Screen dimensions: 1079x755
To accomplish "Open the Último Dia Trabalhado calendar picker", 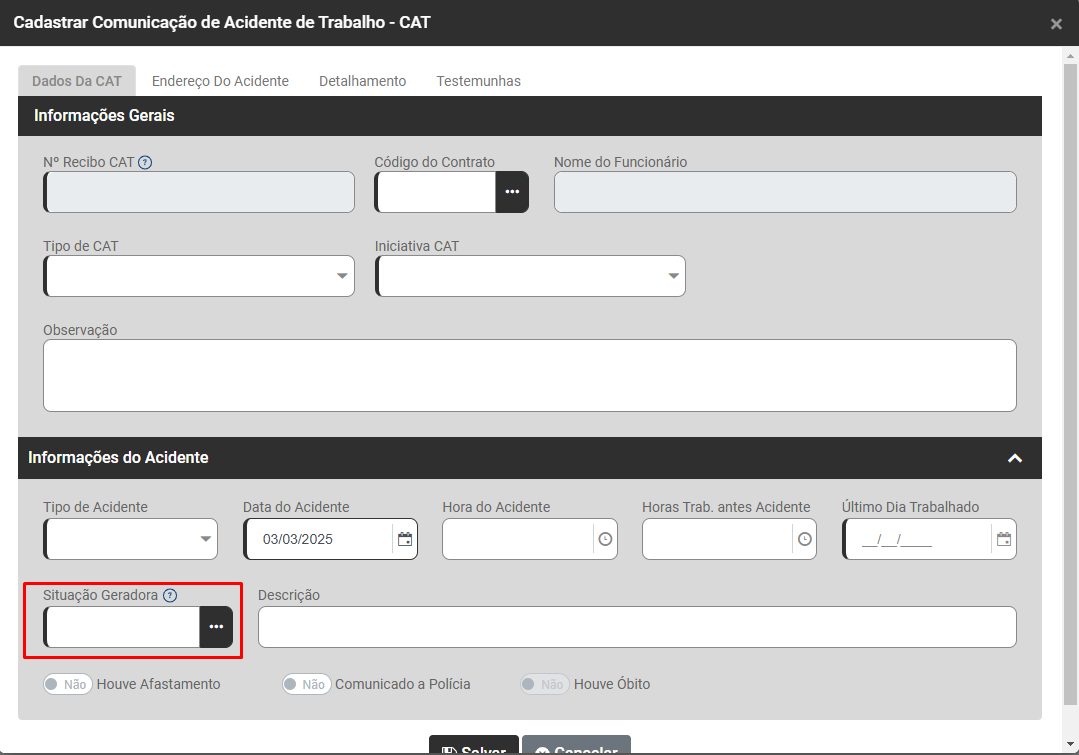I will 1004,539.
